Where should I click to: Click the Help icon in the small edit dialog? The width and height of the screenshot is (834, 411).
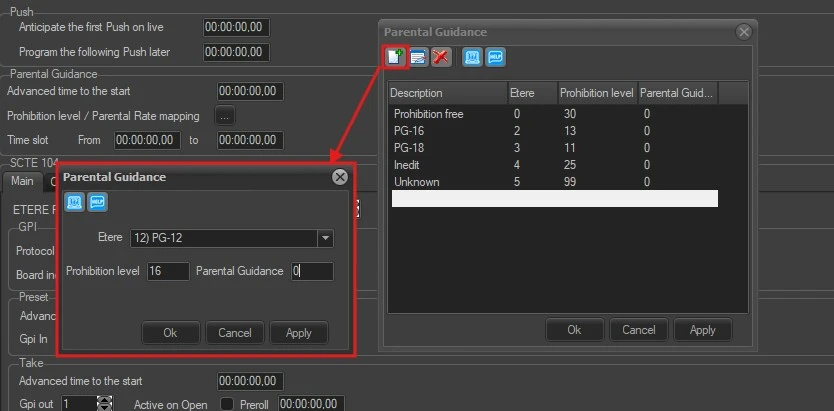click(x=97, y=203)
